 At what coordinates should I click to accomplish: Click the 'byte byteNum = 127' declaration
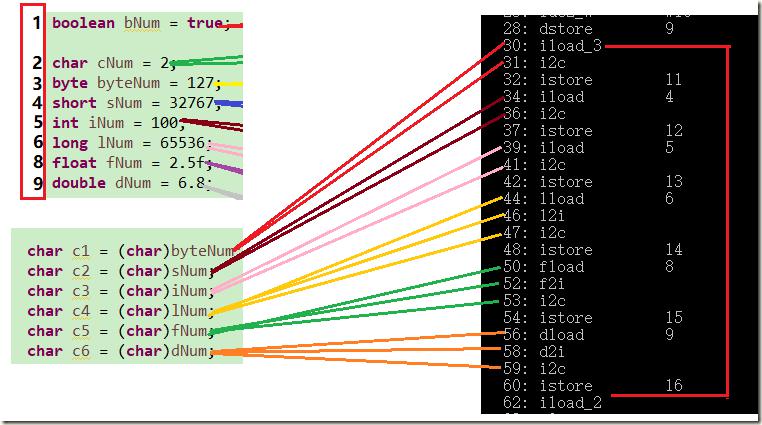click(129, 83)
